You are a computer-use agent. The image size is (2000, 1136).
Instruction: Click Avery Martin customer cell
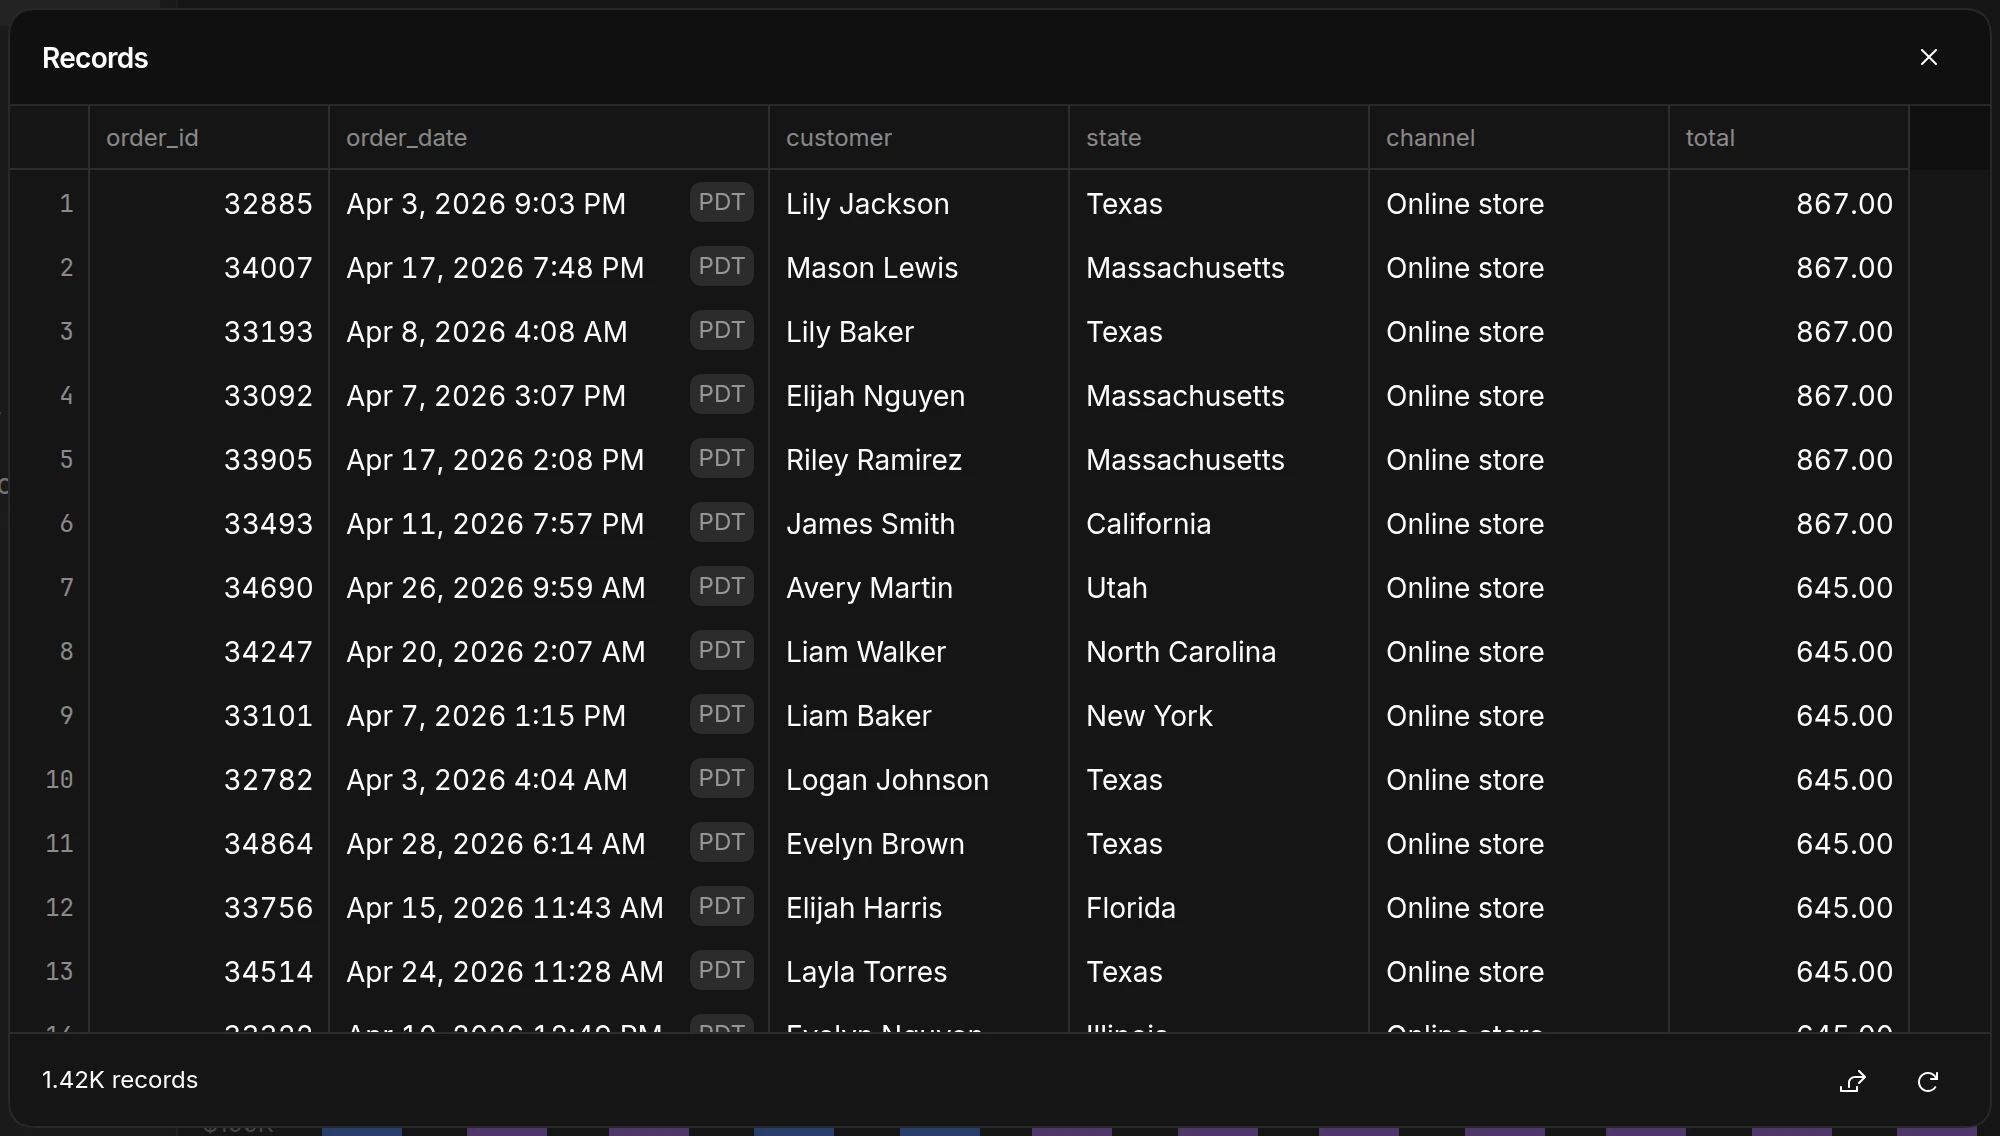click(x=919, y=587)
